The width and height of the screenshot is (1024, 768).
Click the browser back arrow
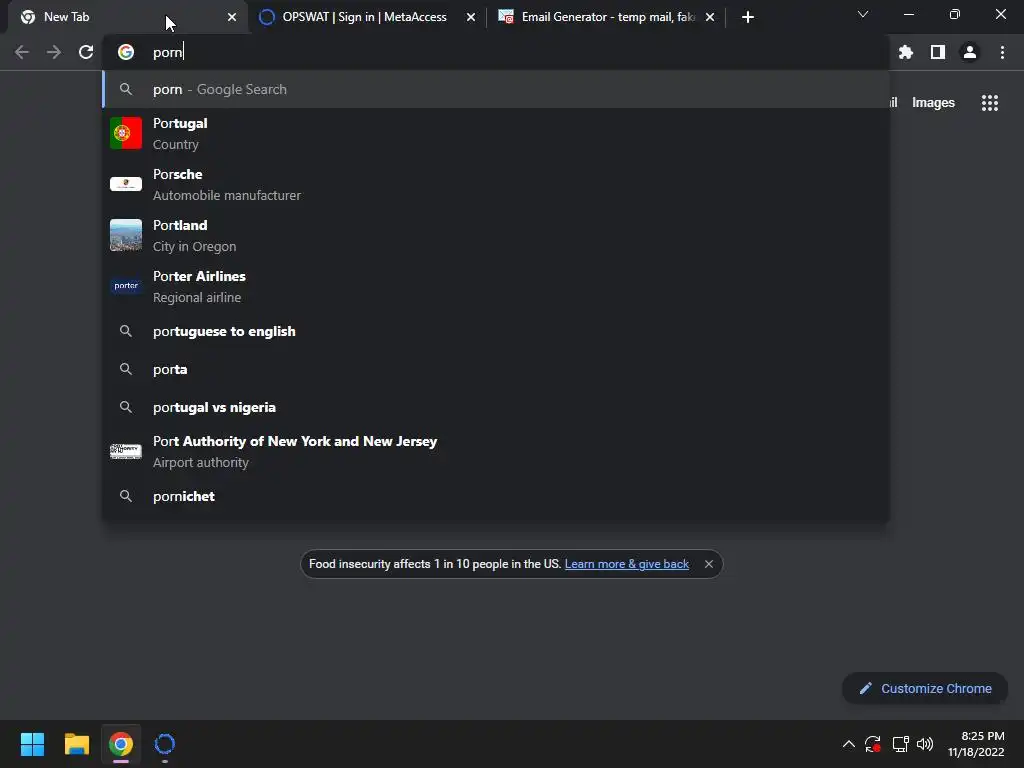point(22,52)
